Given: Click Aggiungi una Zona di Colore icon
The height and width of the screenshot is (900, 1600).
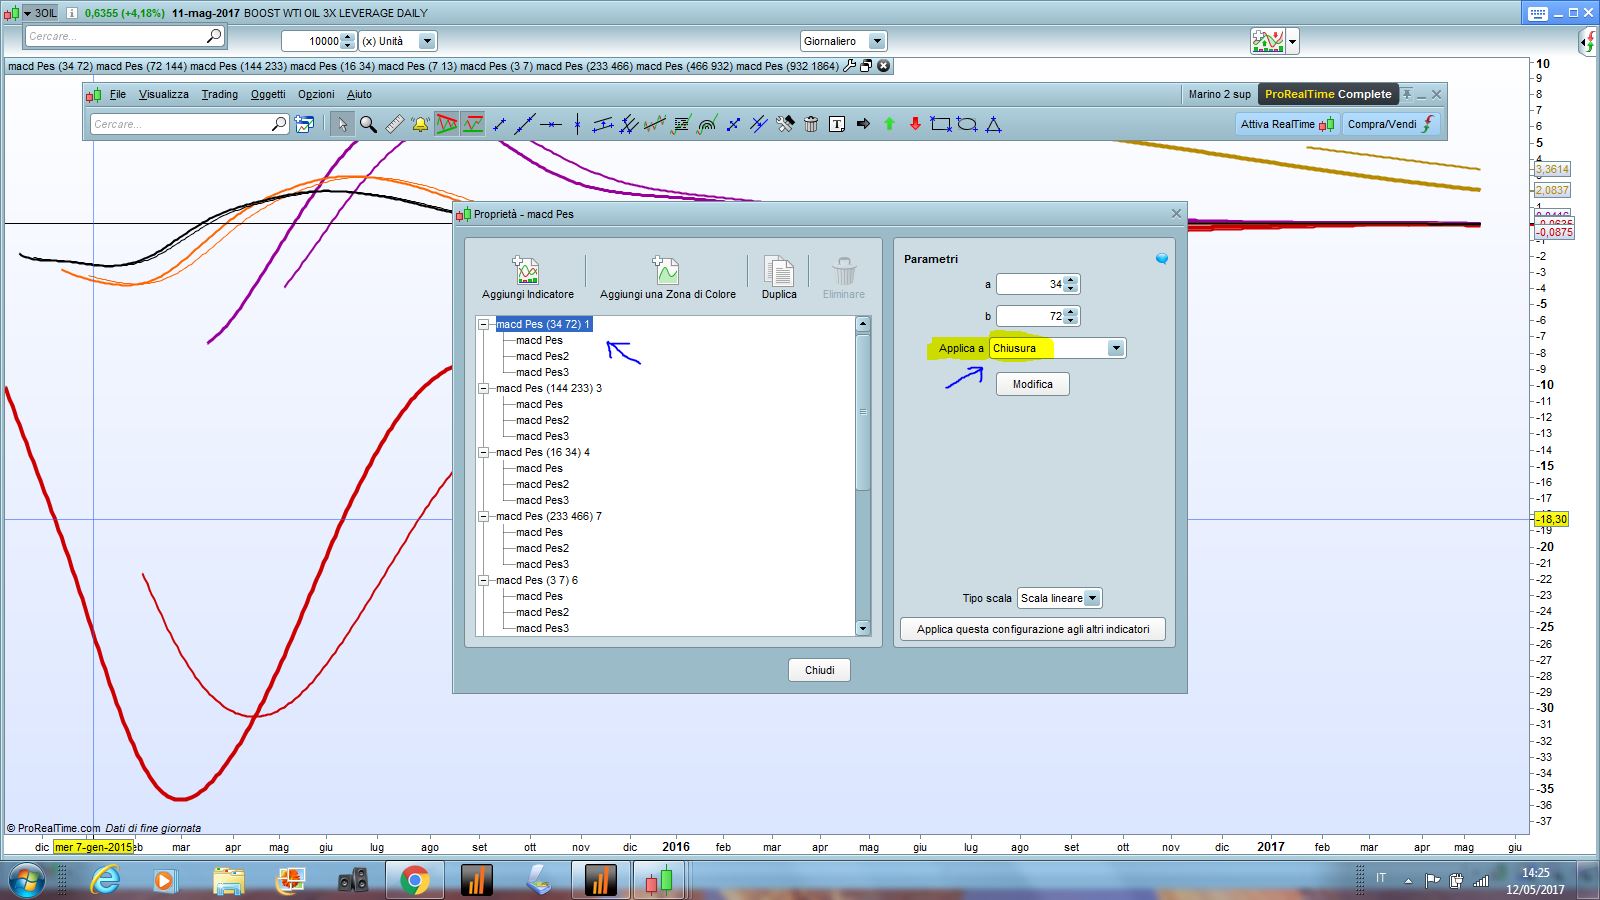Looking at the screenshot, I should tap(666, 271).
